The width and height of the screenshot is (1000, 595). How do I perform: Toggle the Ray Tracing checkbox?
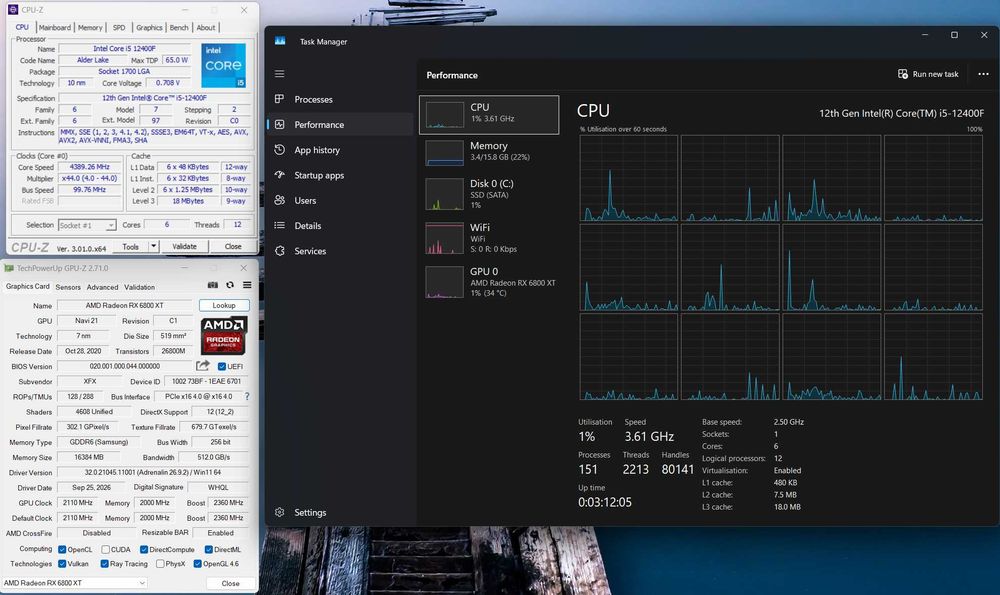point(104,564)
